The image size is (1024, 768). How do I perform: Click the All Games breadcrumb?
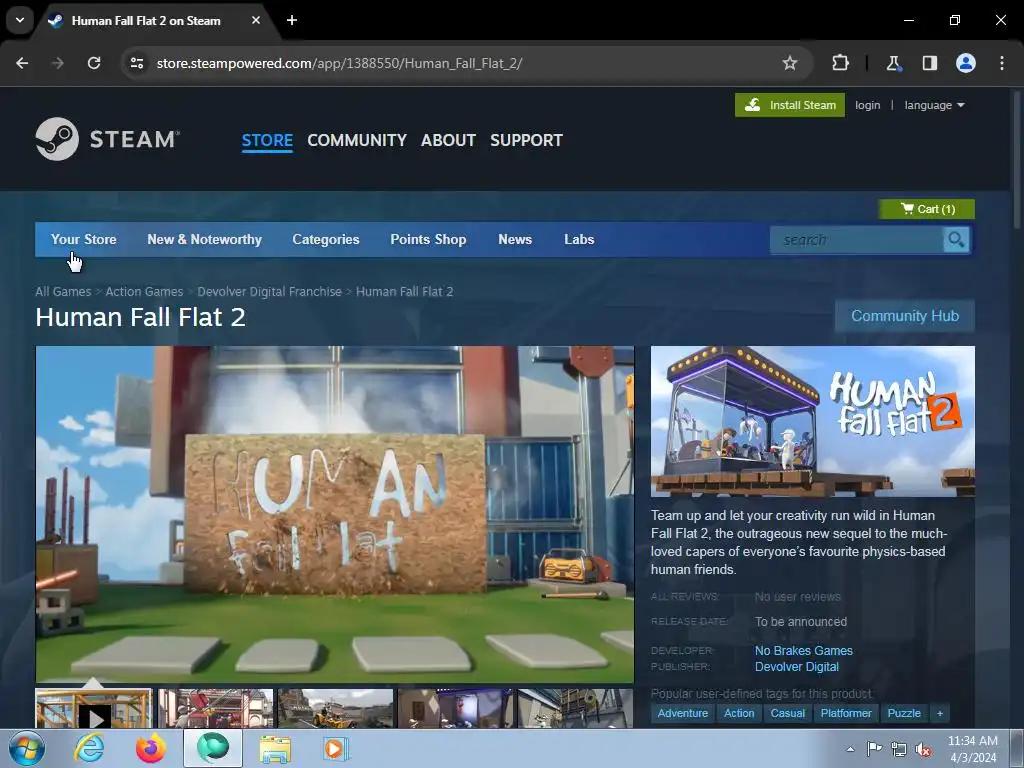pos(63,291)
